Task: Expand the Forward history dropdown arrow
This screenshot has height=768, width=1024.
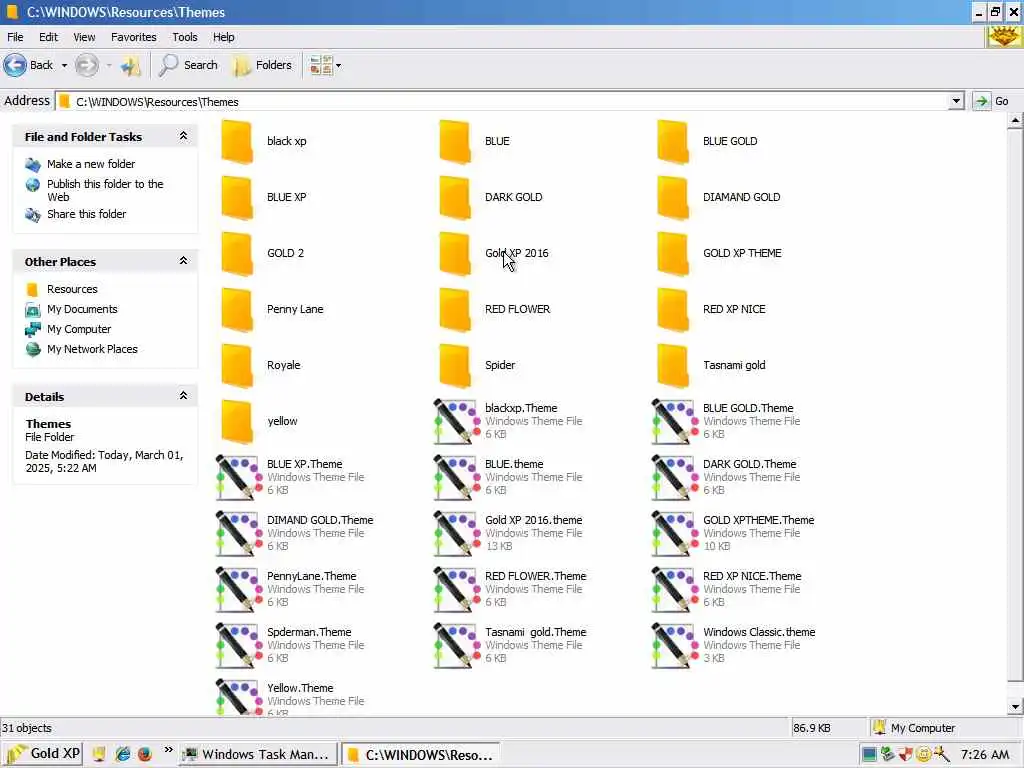Action: 108,65
